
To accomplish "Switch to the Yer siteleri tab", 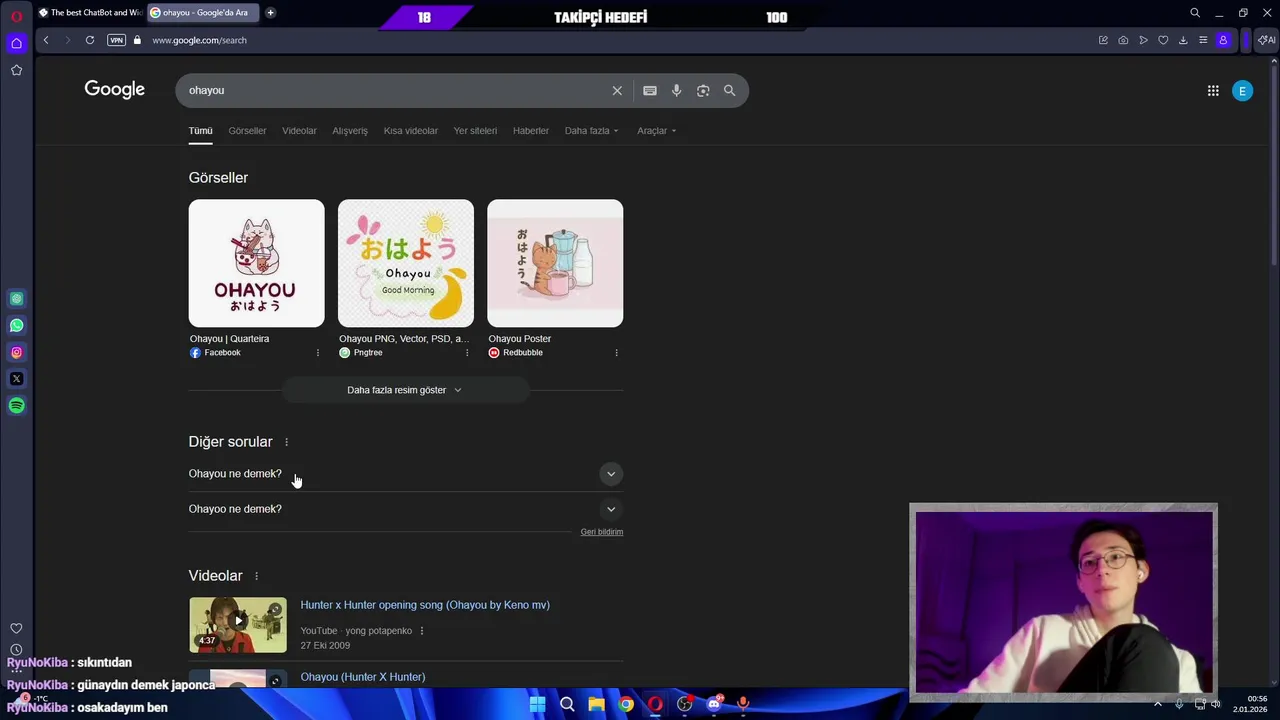I will click(x=475, y=131).
